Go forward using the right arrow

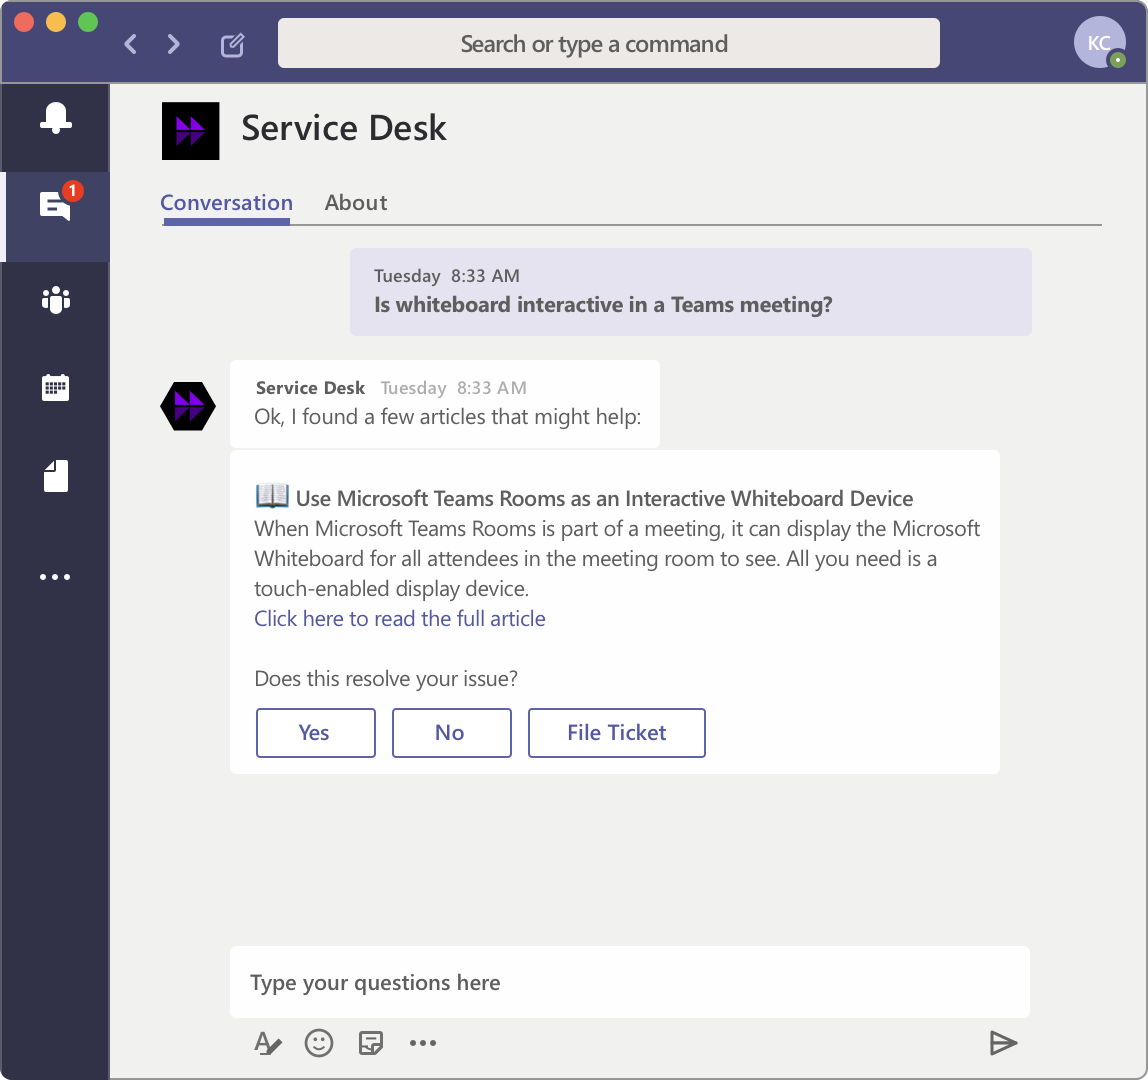(174, 44)
